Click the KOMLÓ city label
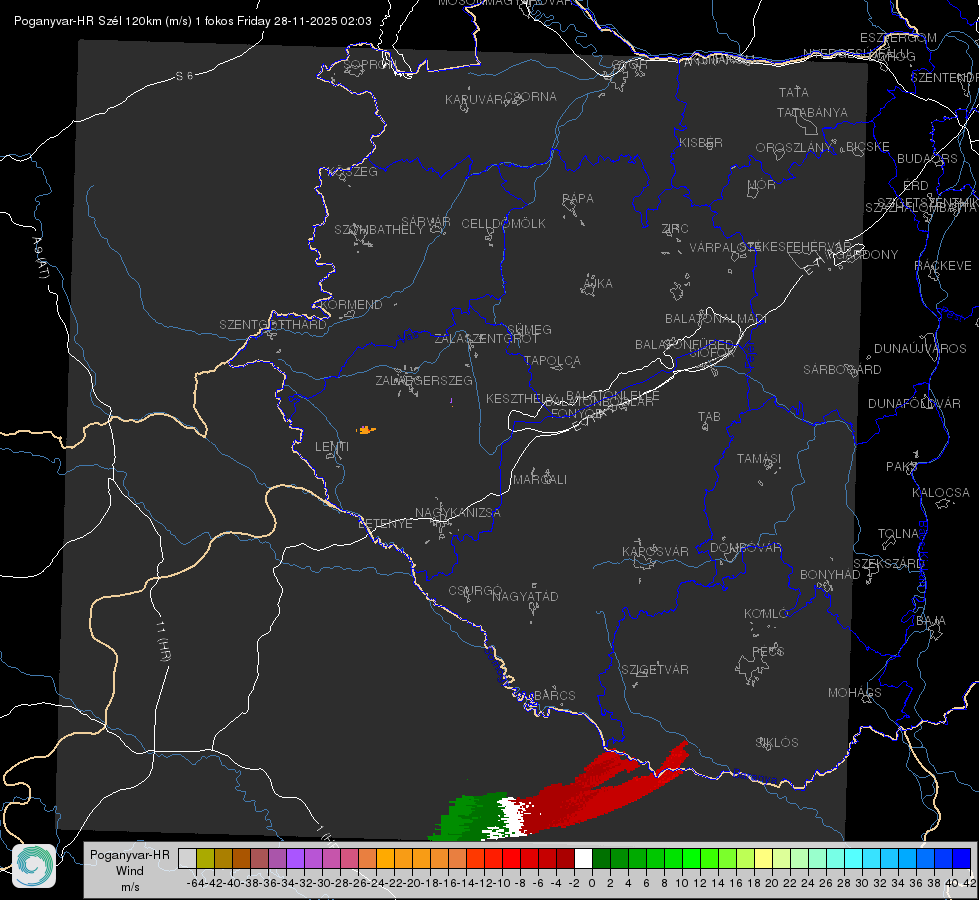 click(x=766, y=614)
